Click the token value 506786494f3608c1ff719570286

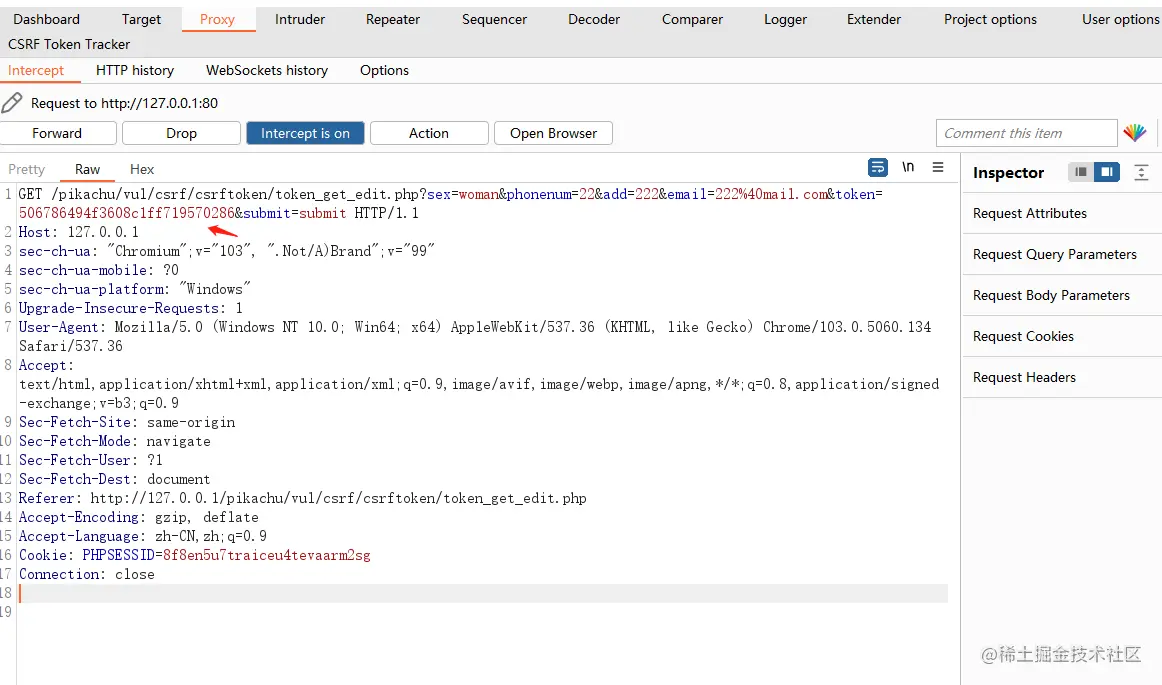pyautogui.click(x=127, y=214)
